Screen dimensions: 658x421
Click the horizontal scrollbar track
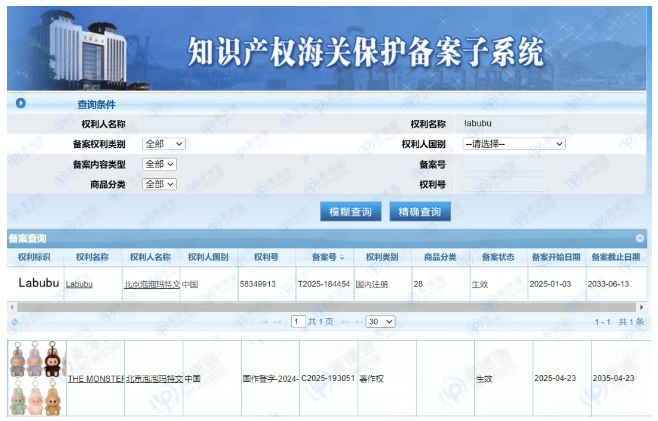(x=326, y=307)
